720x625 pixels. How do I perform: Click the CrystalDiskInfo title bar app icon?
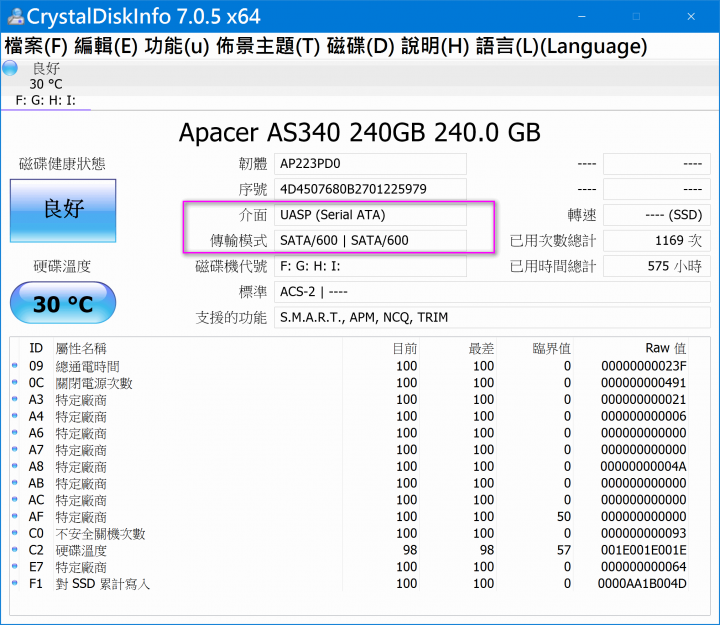(x=15, y=17)
